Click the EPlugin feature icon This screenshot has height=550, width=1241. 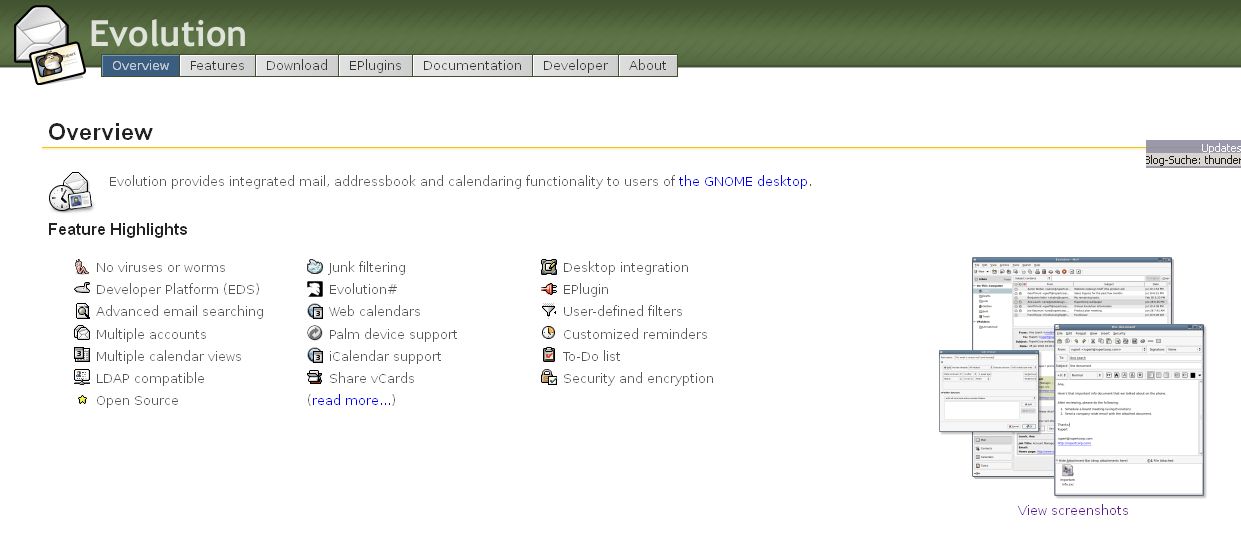(548, 289)
